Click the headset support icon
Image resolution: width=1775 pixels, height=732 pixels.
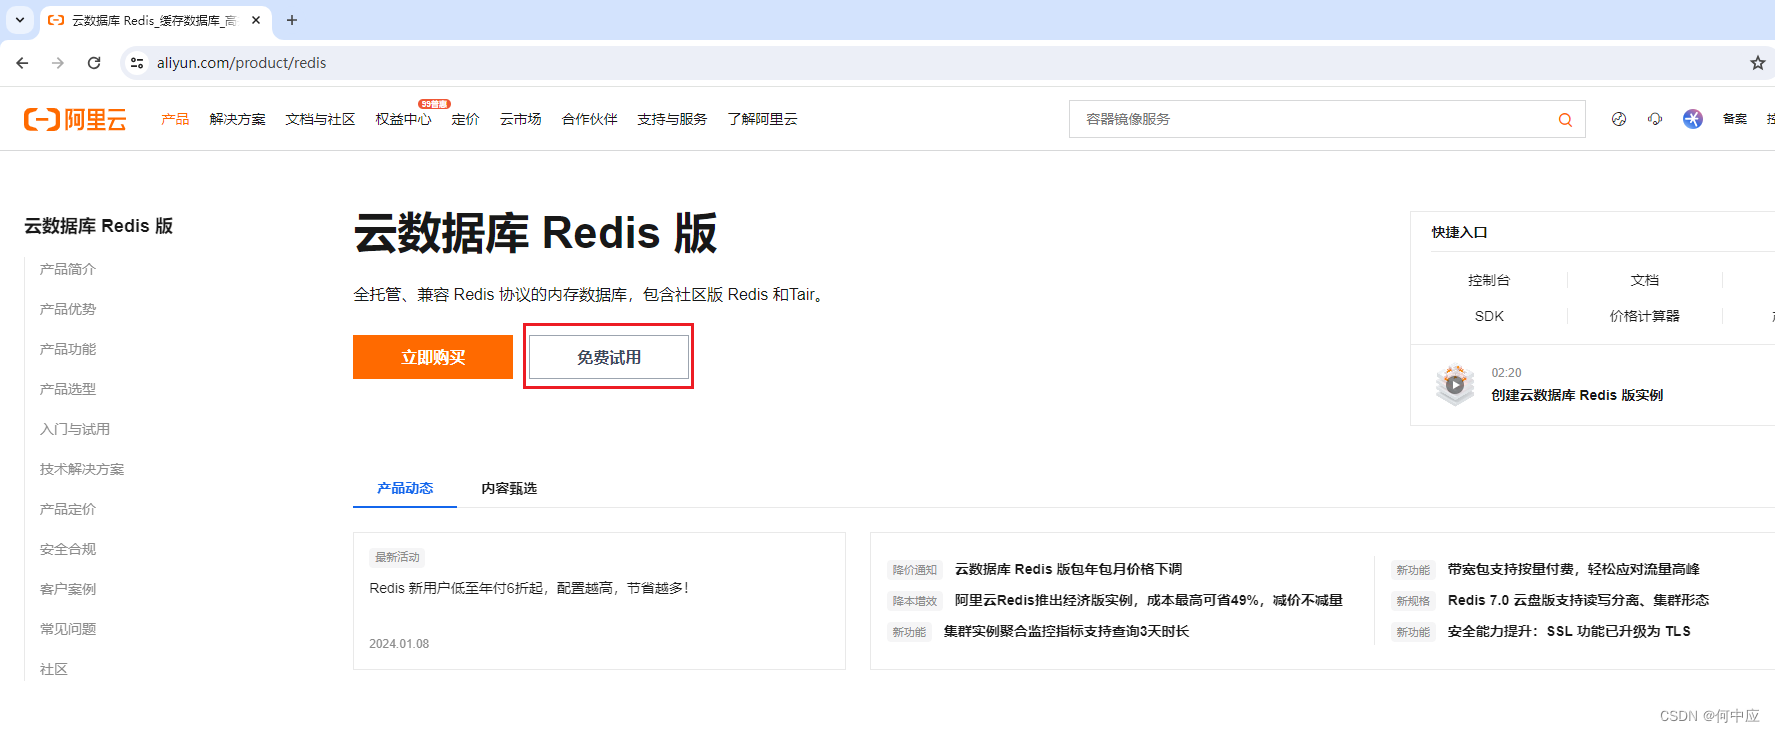click(x=1655, y=119)
